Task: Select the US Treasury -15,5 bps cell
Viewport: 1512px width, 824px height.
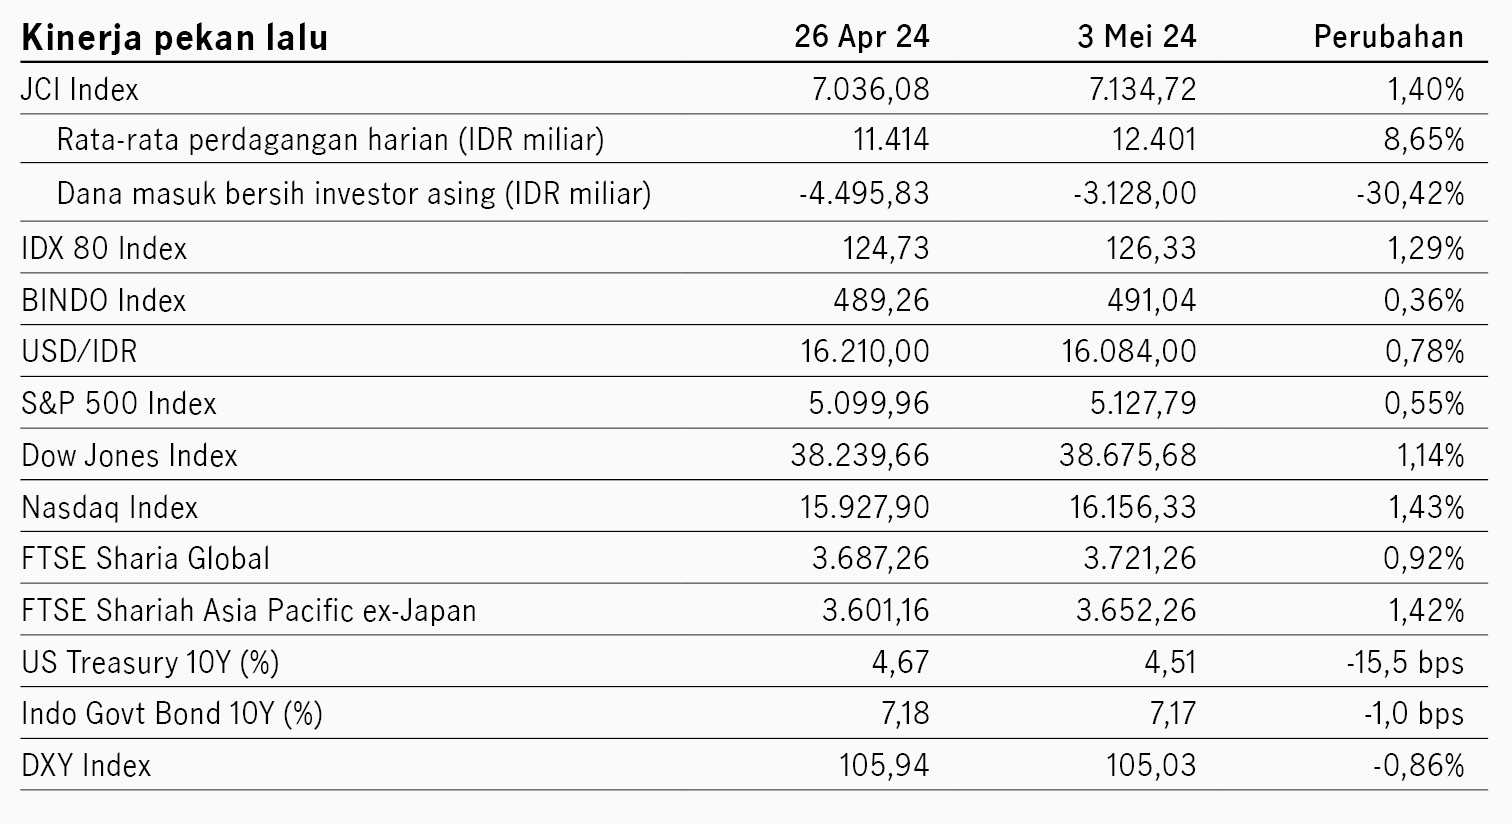Action: (1404, 662)
